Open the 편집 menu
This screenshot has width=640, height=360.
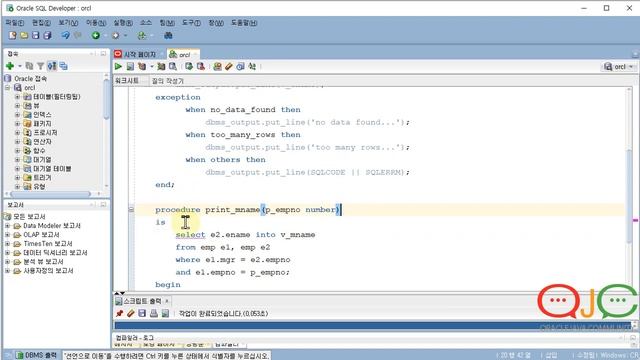click(x=41, y=23)
